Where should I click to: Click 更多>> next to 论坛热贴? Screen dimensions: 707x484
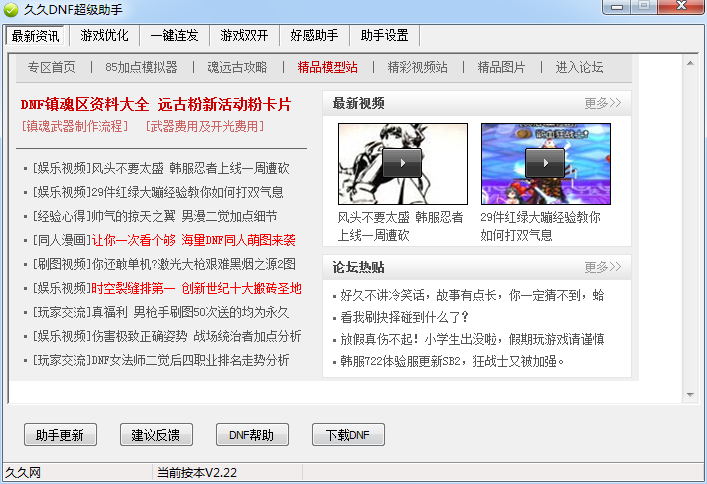[603, 267]
